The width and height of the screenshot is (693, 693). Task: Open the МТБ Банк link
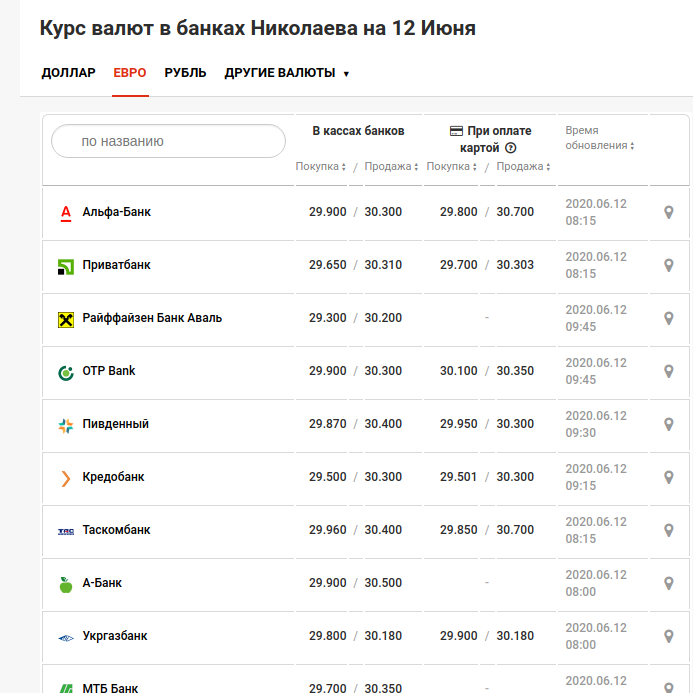tap(110, 688)
